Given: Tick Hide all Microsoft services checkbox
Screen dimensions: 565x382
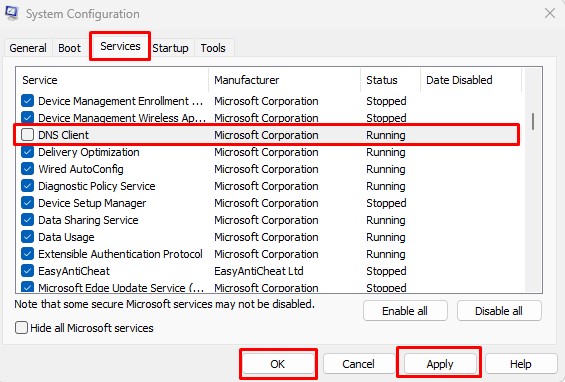Looking at the screenshot, I should (21, 328).
